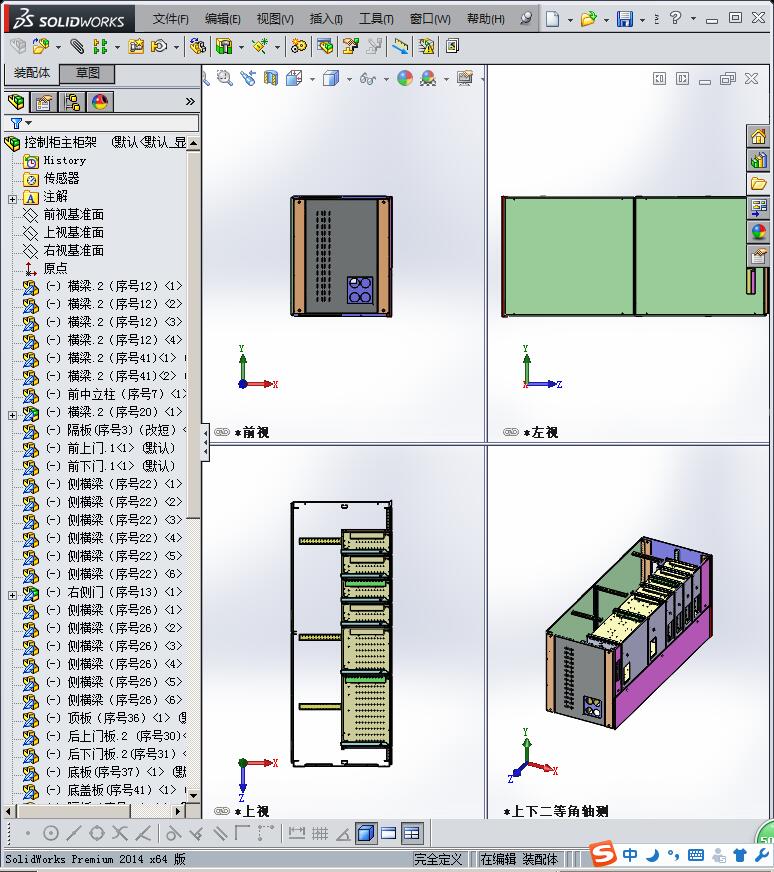
Task: Click the Design Library icon in task pane
Action: tap(758, 161)
